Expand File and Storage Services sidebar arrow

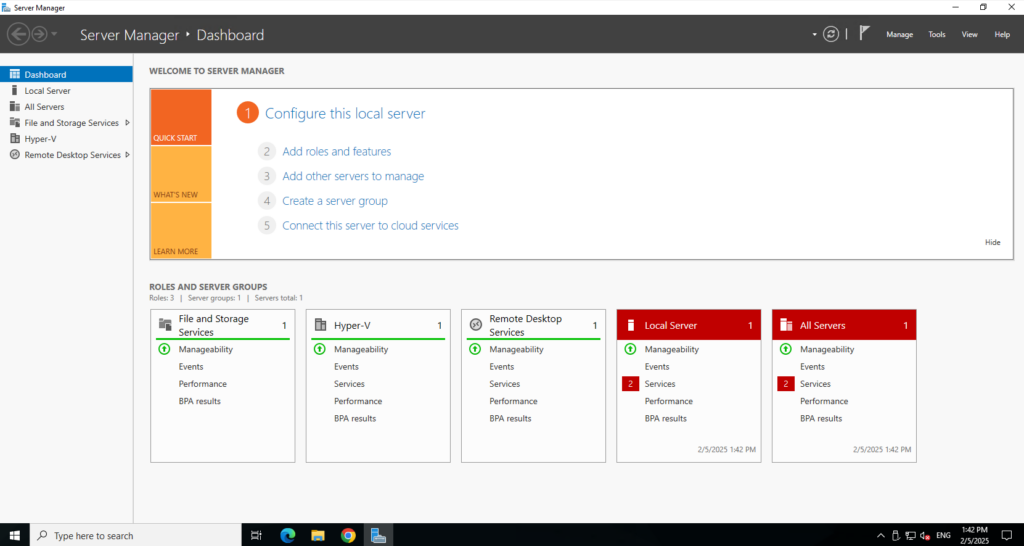(x=127, y=123)
